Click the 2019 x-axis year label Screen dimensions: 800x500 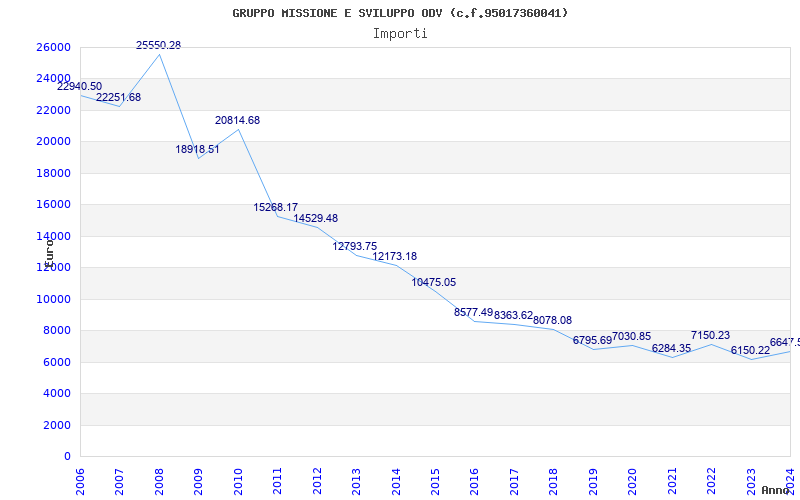click(x=593, y=482)
